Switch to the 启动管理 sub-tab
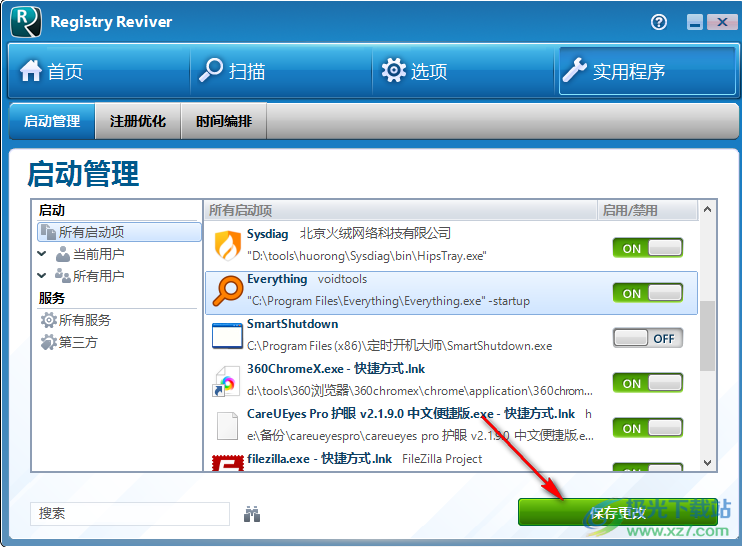This screenshot has width=742, height=547. 52,121
